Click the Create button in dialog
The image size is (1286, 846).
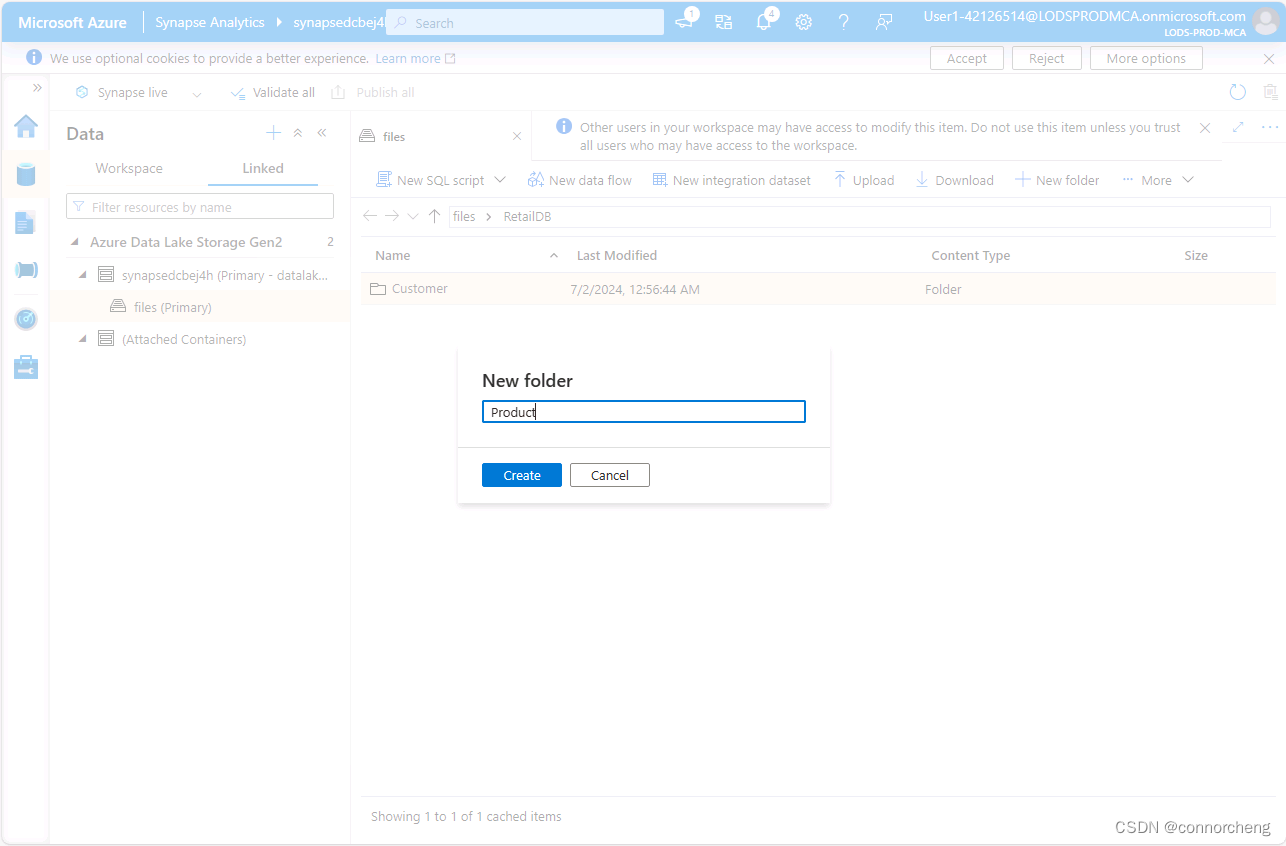tap(522, 475)
